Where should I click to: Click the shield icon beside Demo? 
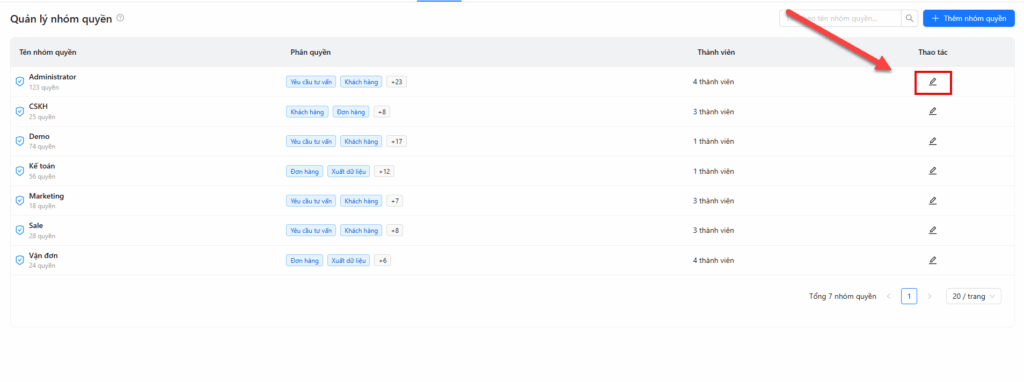[20, 141]
